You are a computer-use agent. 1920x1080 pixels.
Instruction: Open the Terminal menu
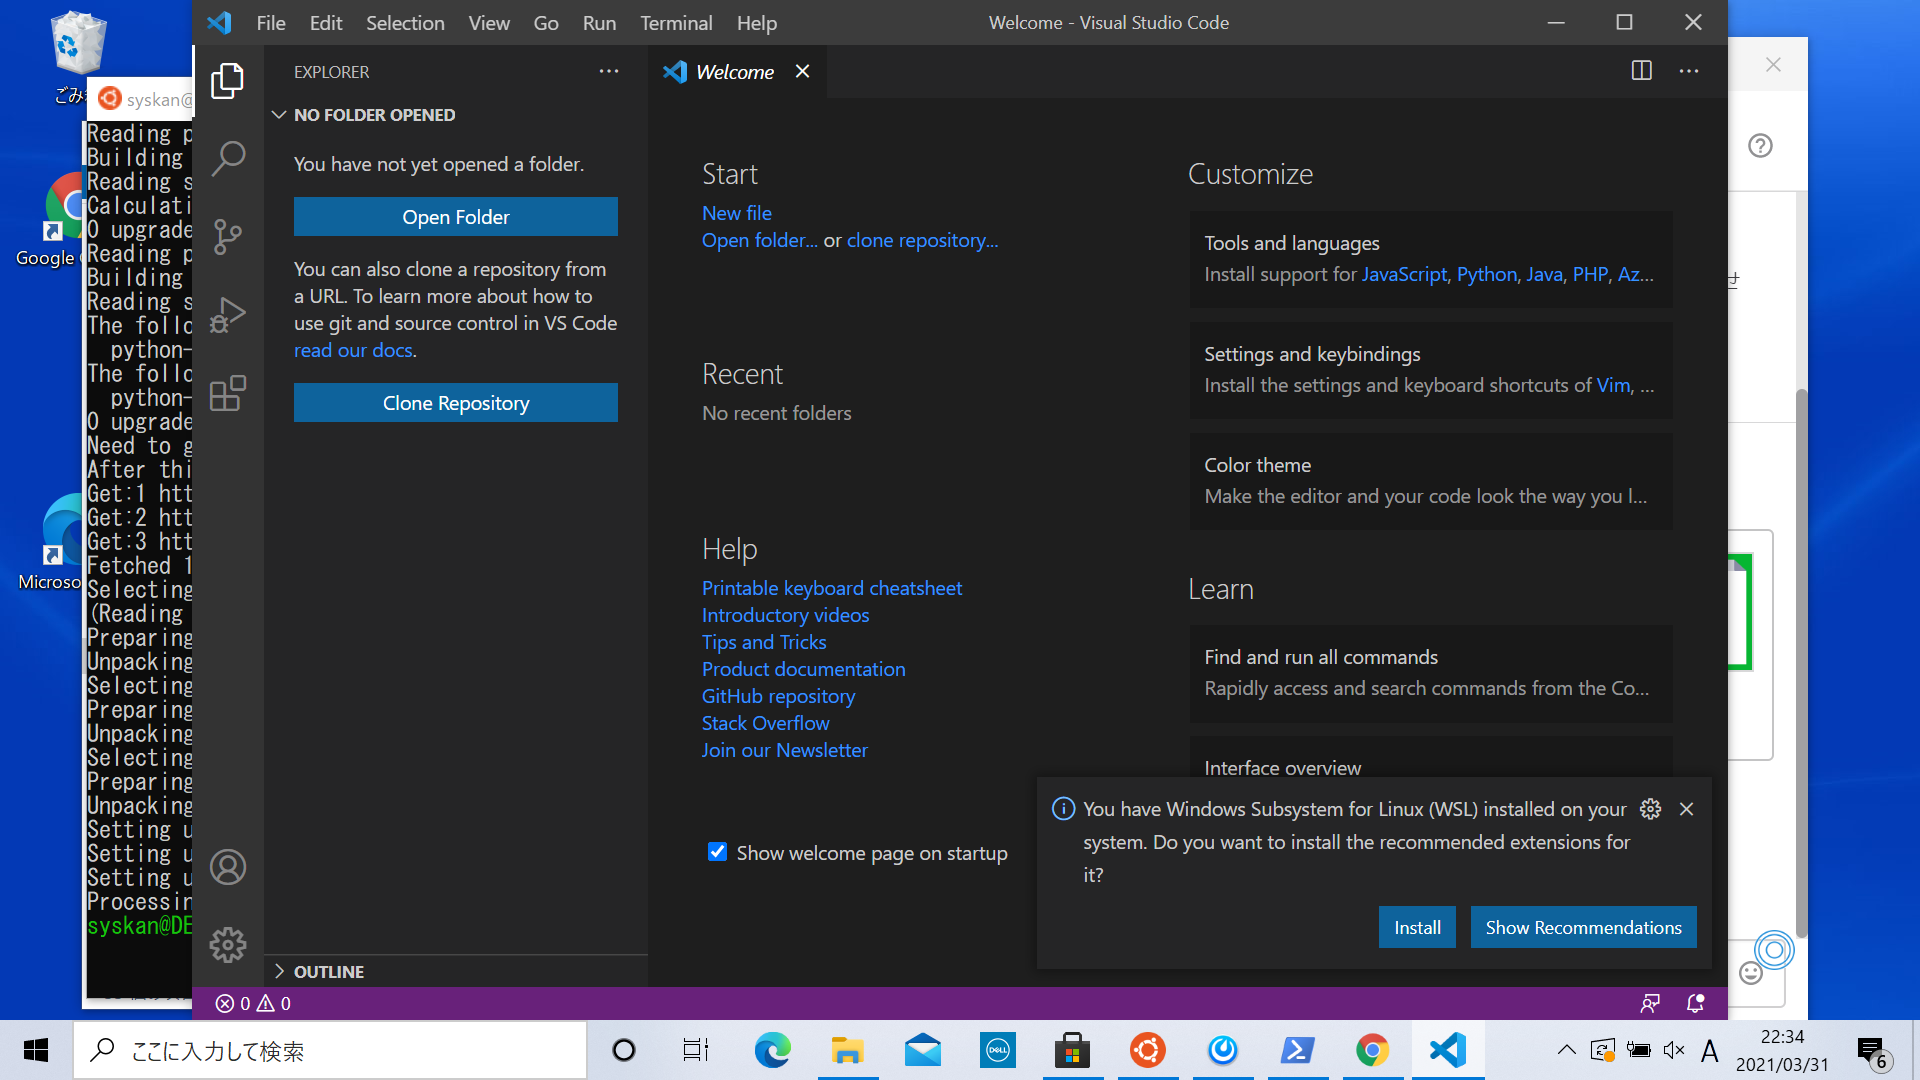[x=676, y=22]
